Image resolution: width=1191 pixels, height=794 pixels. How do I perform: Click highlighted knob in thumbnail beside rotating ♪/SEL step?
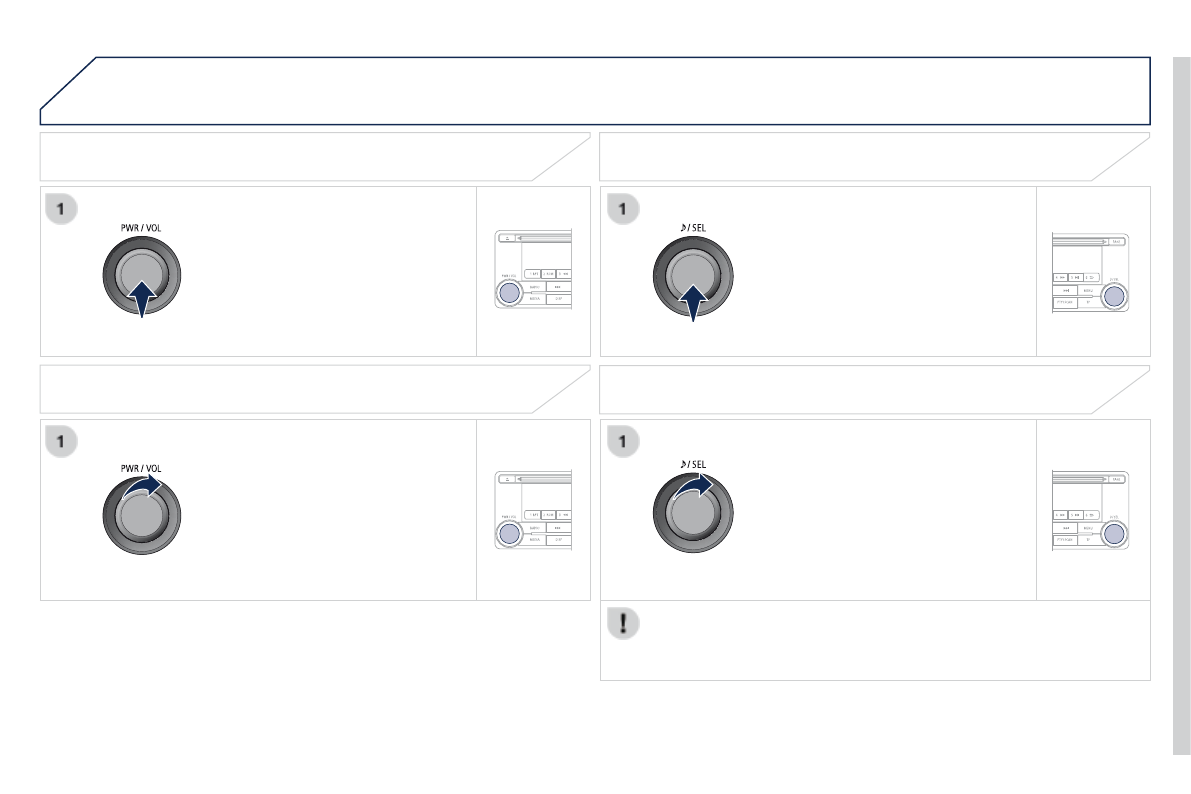[x=1113, y=533]
